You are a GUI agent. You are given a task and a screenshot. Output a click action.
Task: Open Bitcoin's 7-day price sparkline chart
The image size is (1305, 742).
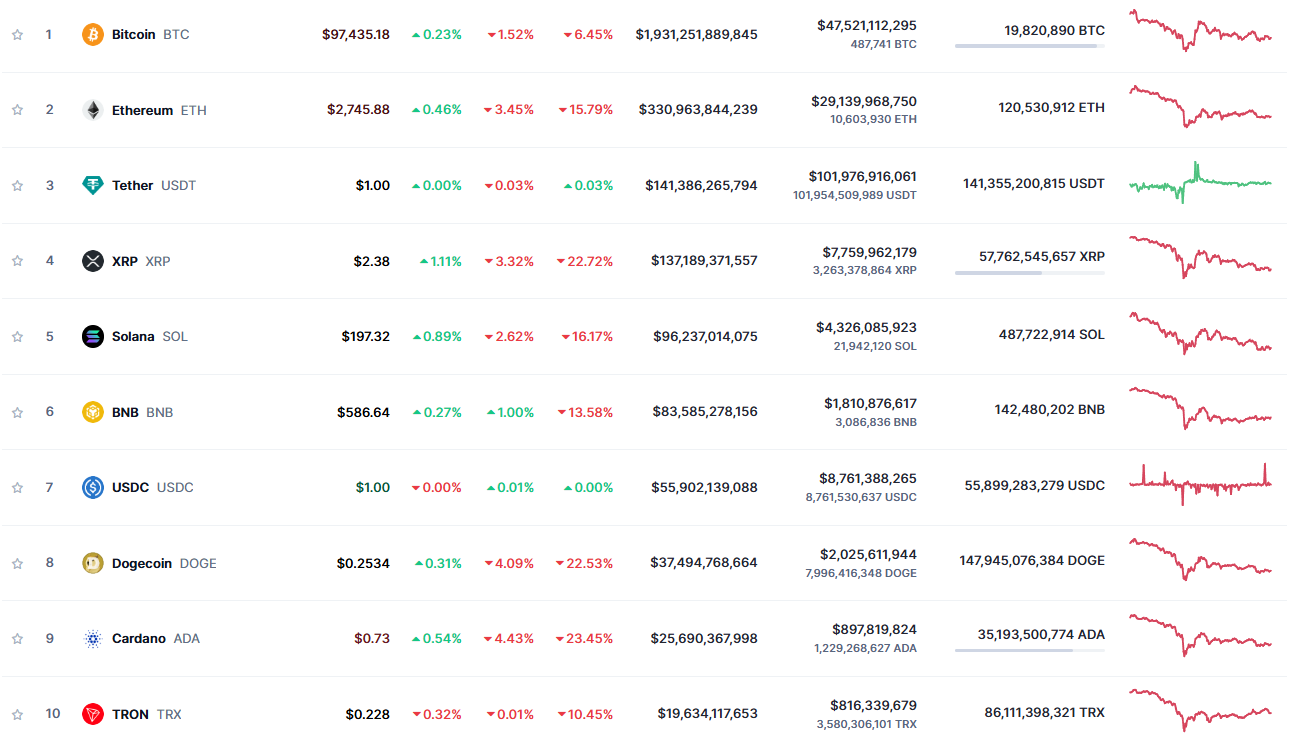pyautogui.click(x=1200, y=30)
